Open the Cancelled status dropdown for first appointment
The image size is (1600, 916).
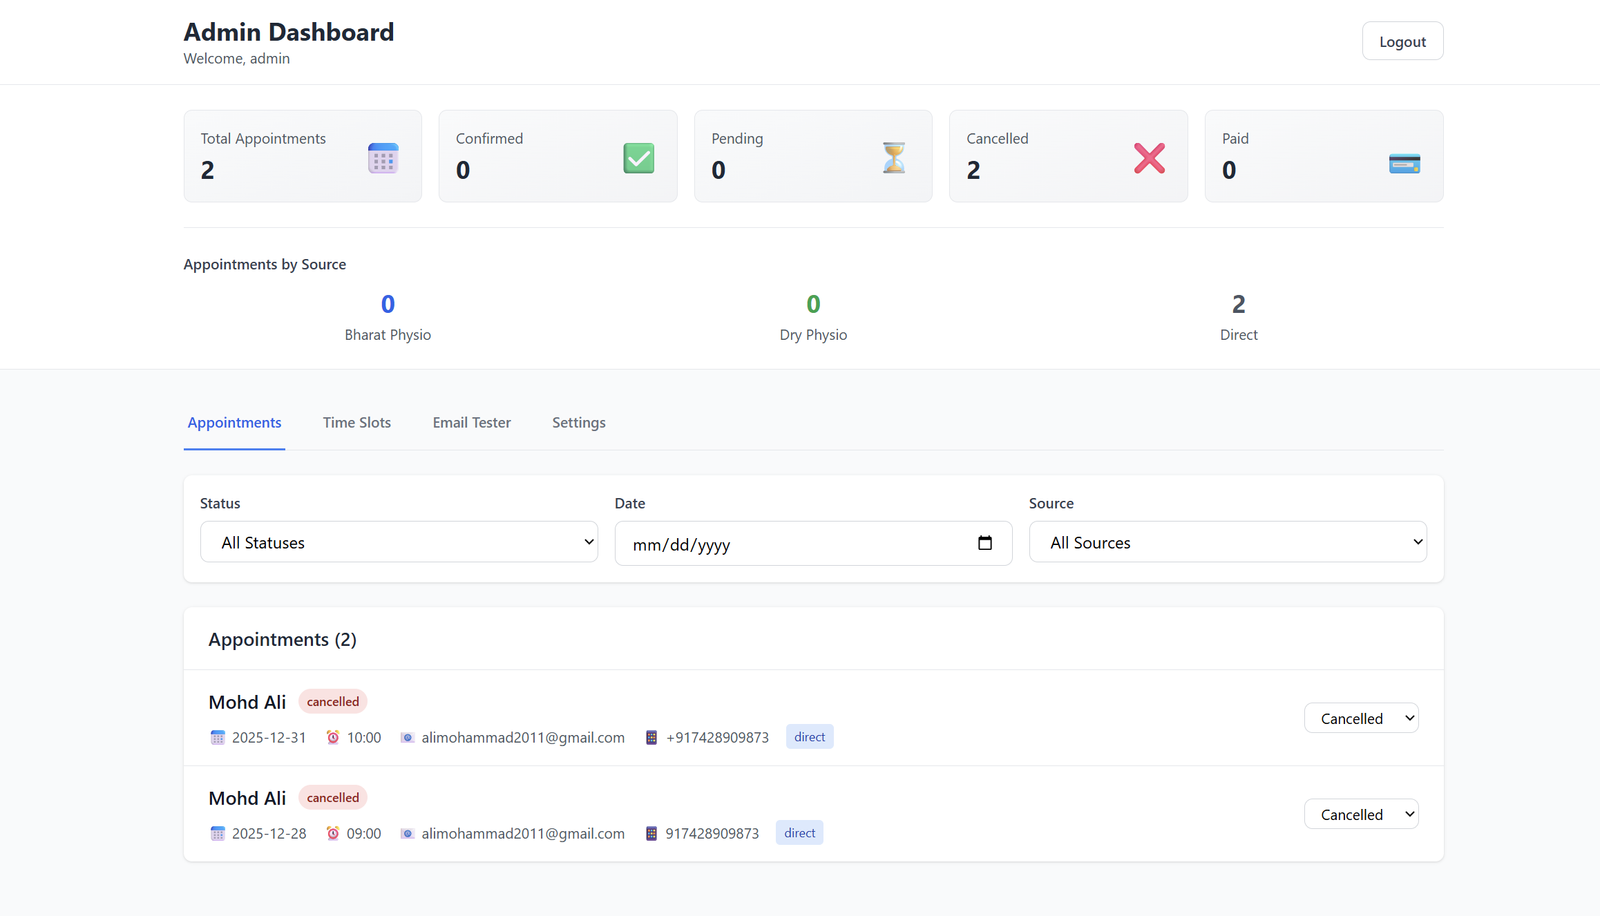click(x=1361, y=718)
